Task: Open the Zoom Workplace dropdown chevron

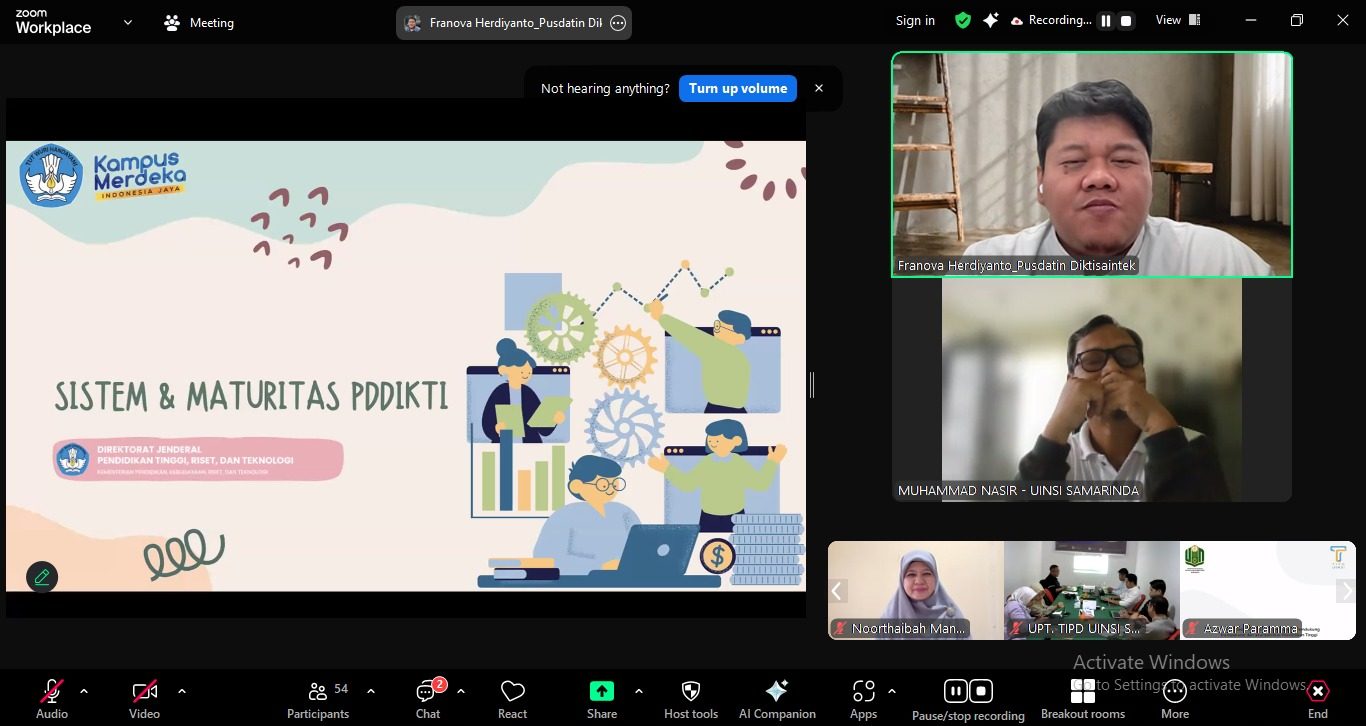Action: (127, 22)
